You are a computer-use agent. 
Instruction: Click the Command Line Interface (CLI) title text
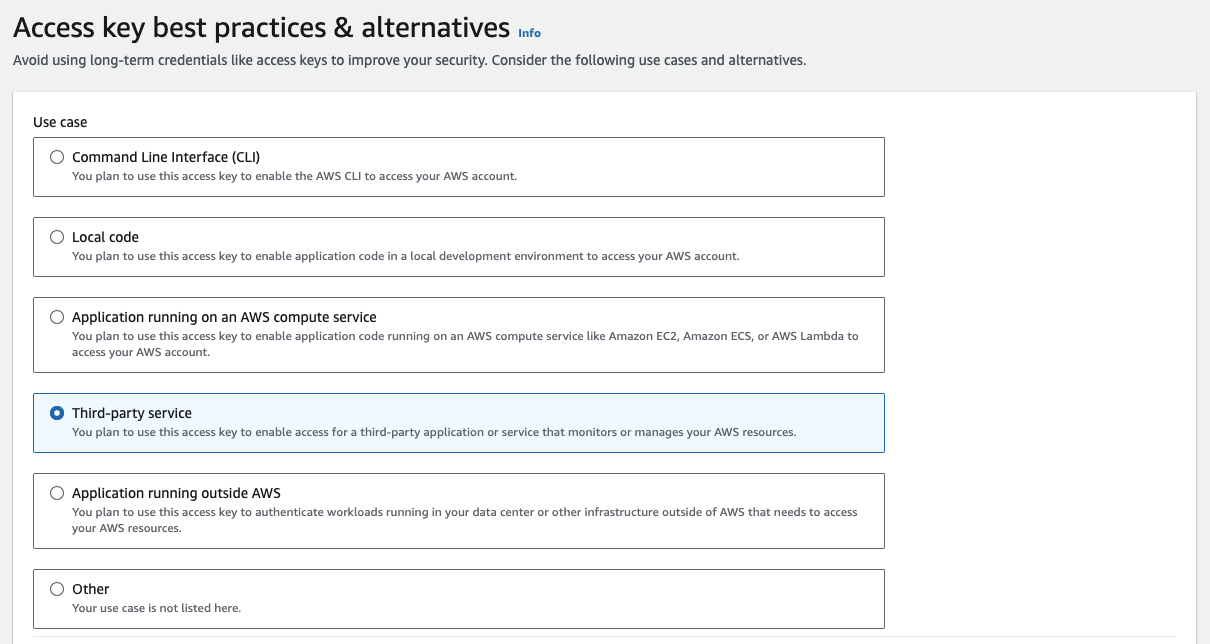166,157
